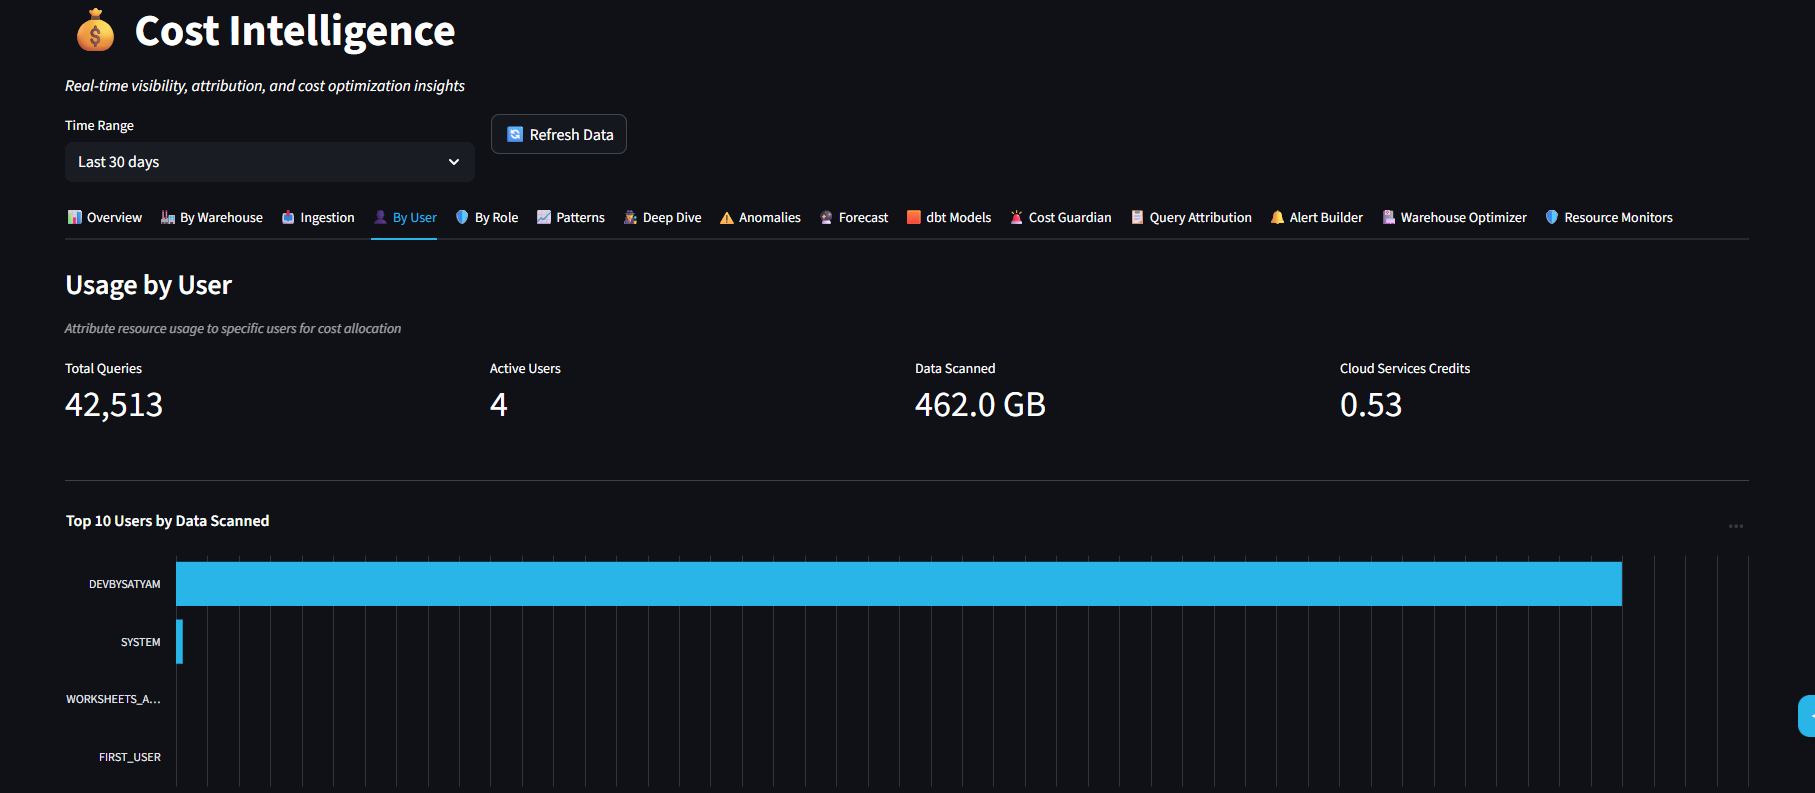The image size is (1815, 793).
Task: Go to the Query Attribution tab
Action: [1191, 217]
